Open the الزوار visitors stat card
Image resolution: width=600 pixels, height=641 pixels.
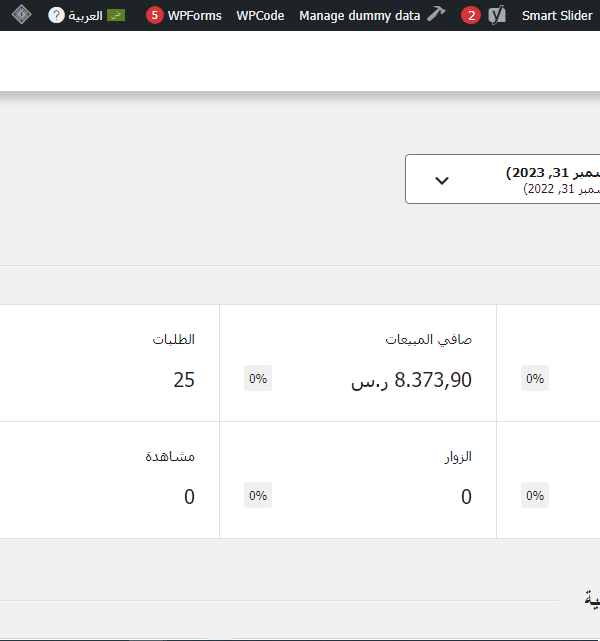click(358, 480)
